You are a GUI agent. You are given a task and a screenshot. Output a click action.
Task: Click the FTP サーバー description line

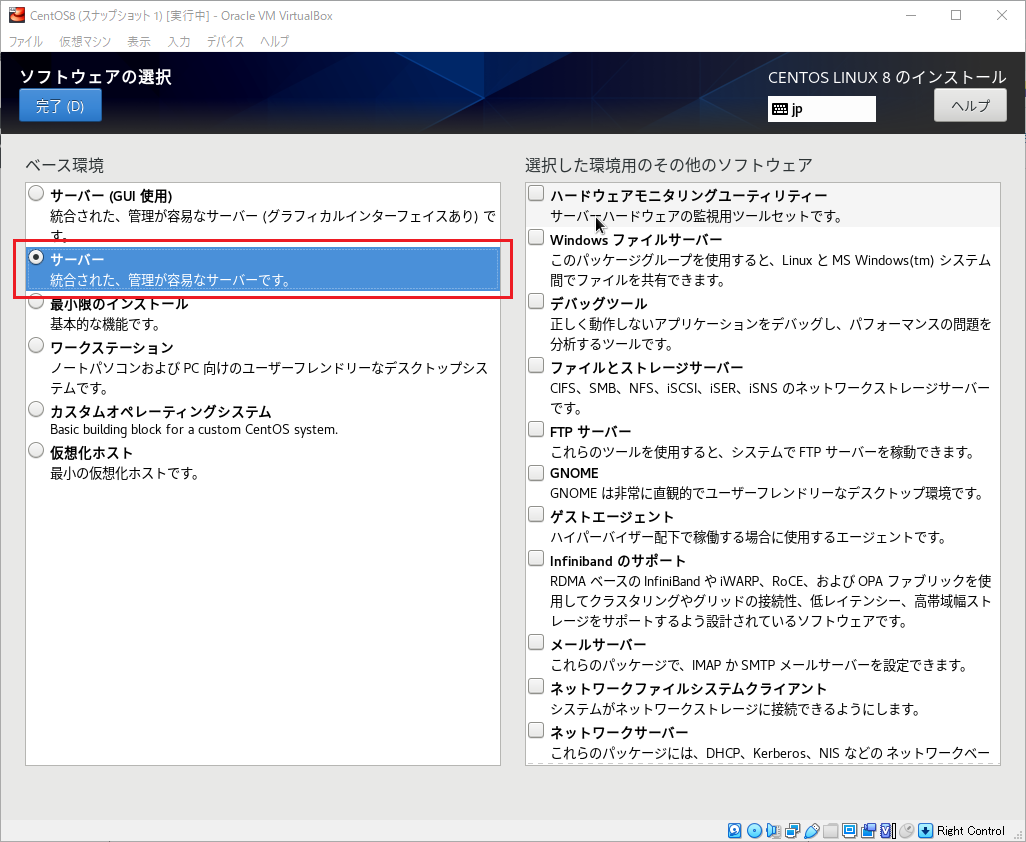click(764, 452)
